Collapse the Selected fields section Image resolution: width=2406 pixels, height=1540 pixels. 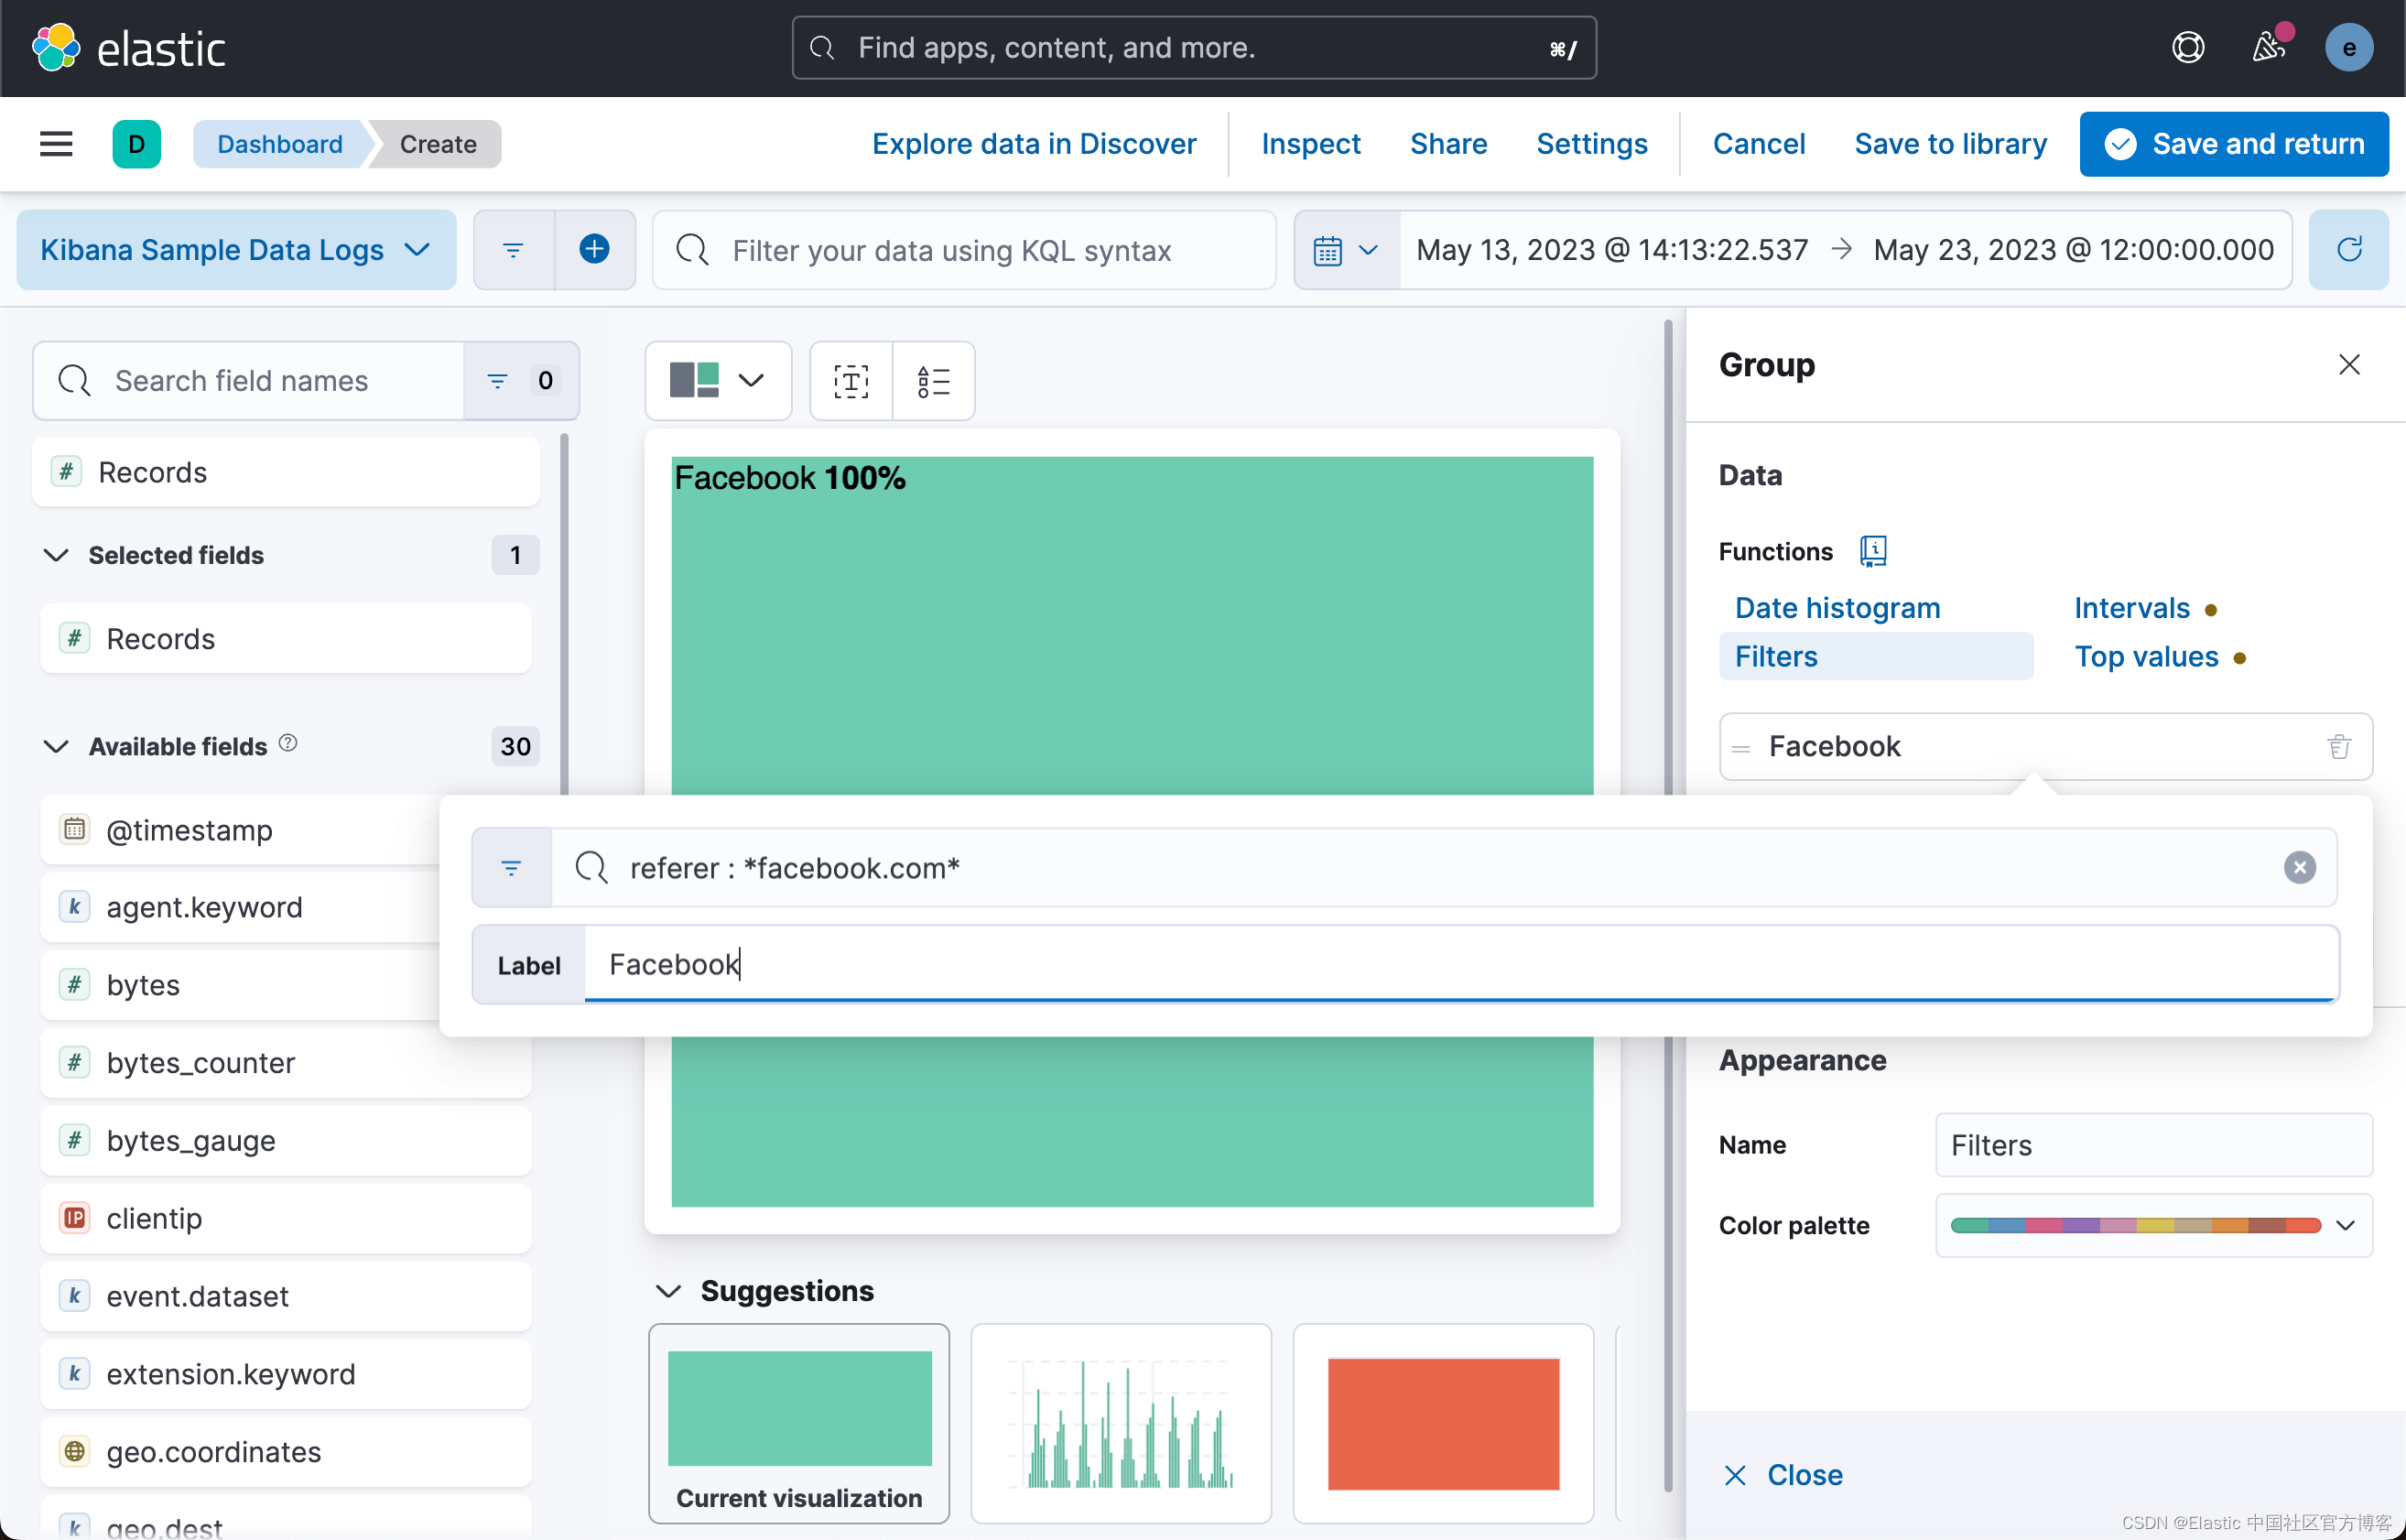(x=56, y=555)
